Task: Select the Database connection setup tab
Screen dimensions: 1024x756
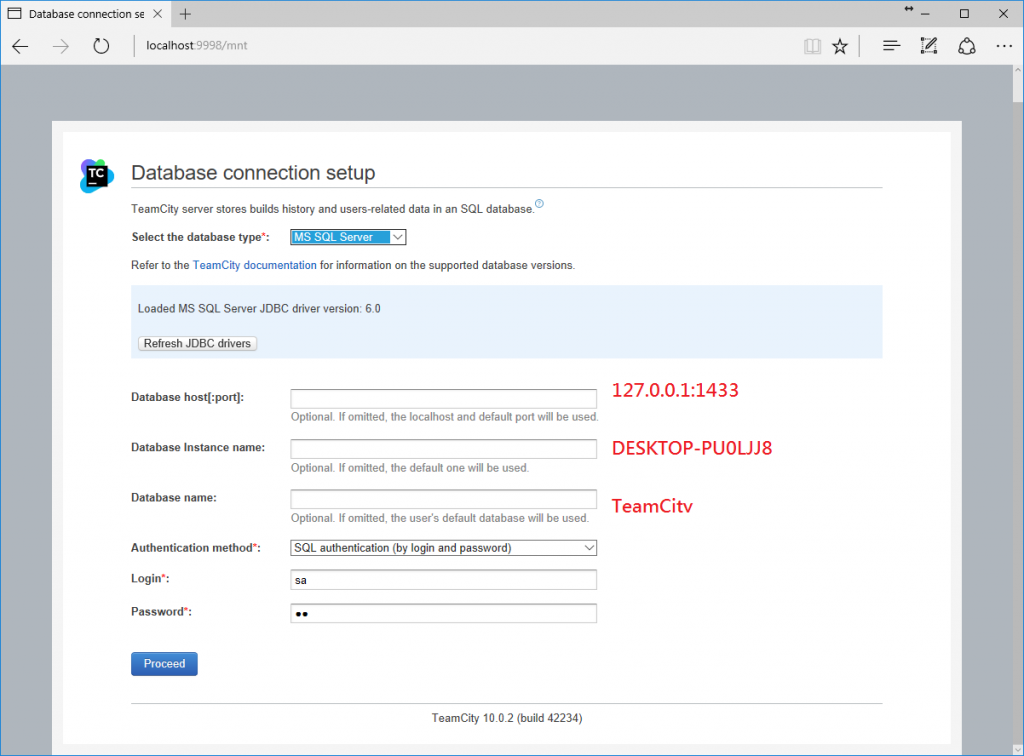Action: point(86,14)
